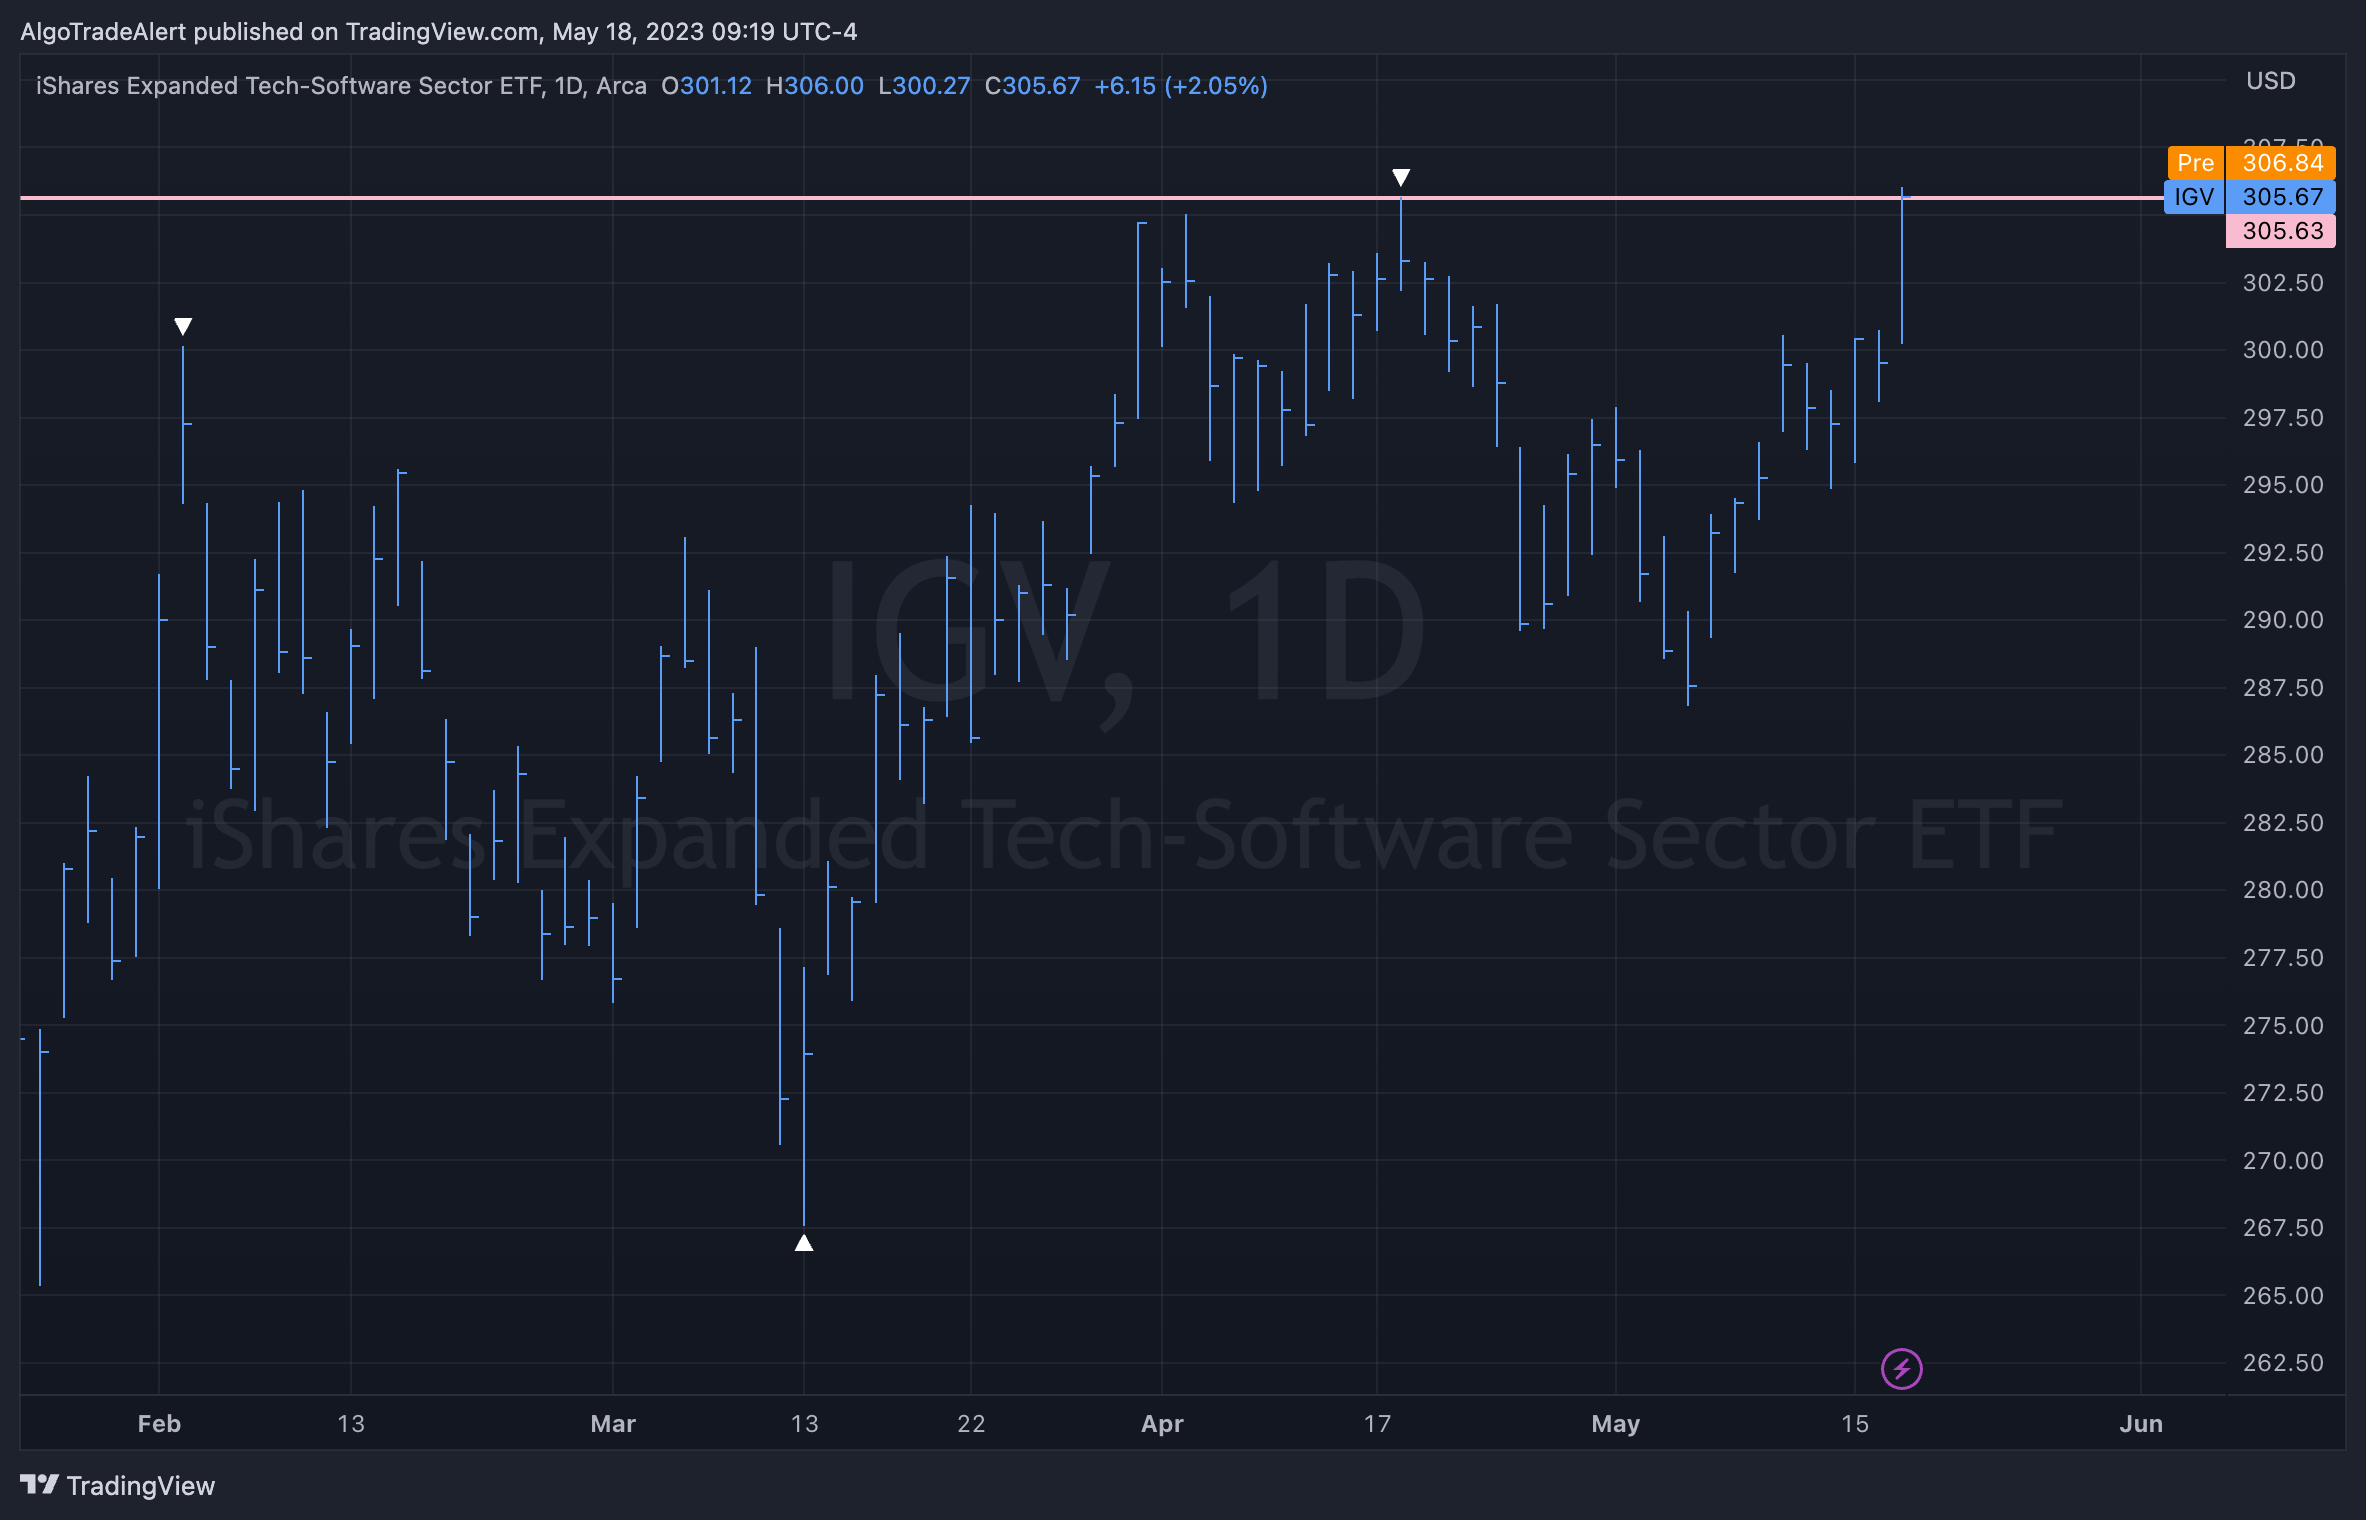Click the close value C305.67

[1032, 86]
